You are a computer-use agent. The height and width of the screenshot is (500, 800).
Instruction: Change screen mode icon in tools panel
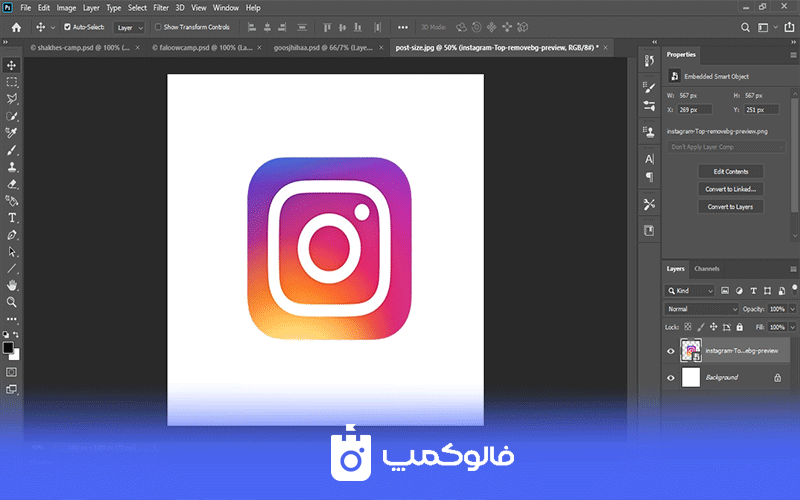coord(11,389)
